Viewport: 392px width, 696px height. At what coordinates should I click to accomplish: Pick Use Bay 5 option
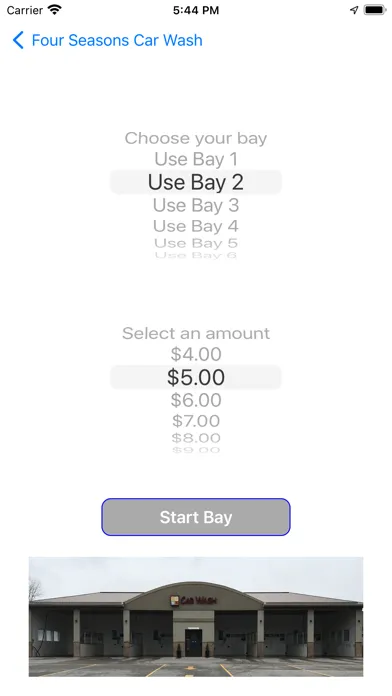196,243
